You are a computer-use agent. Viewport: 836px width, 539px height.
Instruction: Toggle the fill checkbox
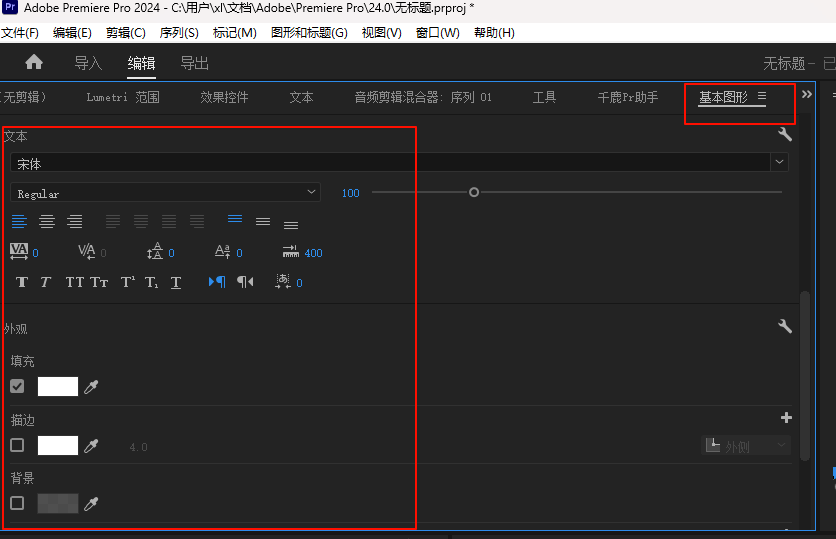coord(17,386)
